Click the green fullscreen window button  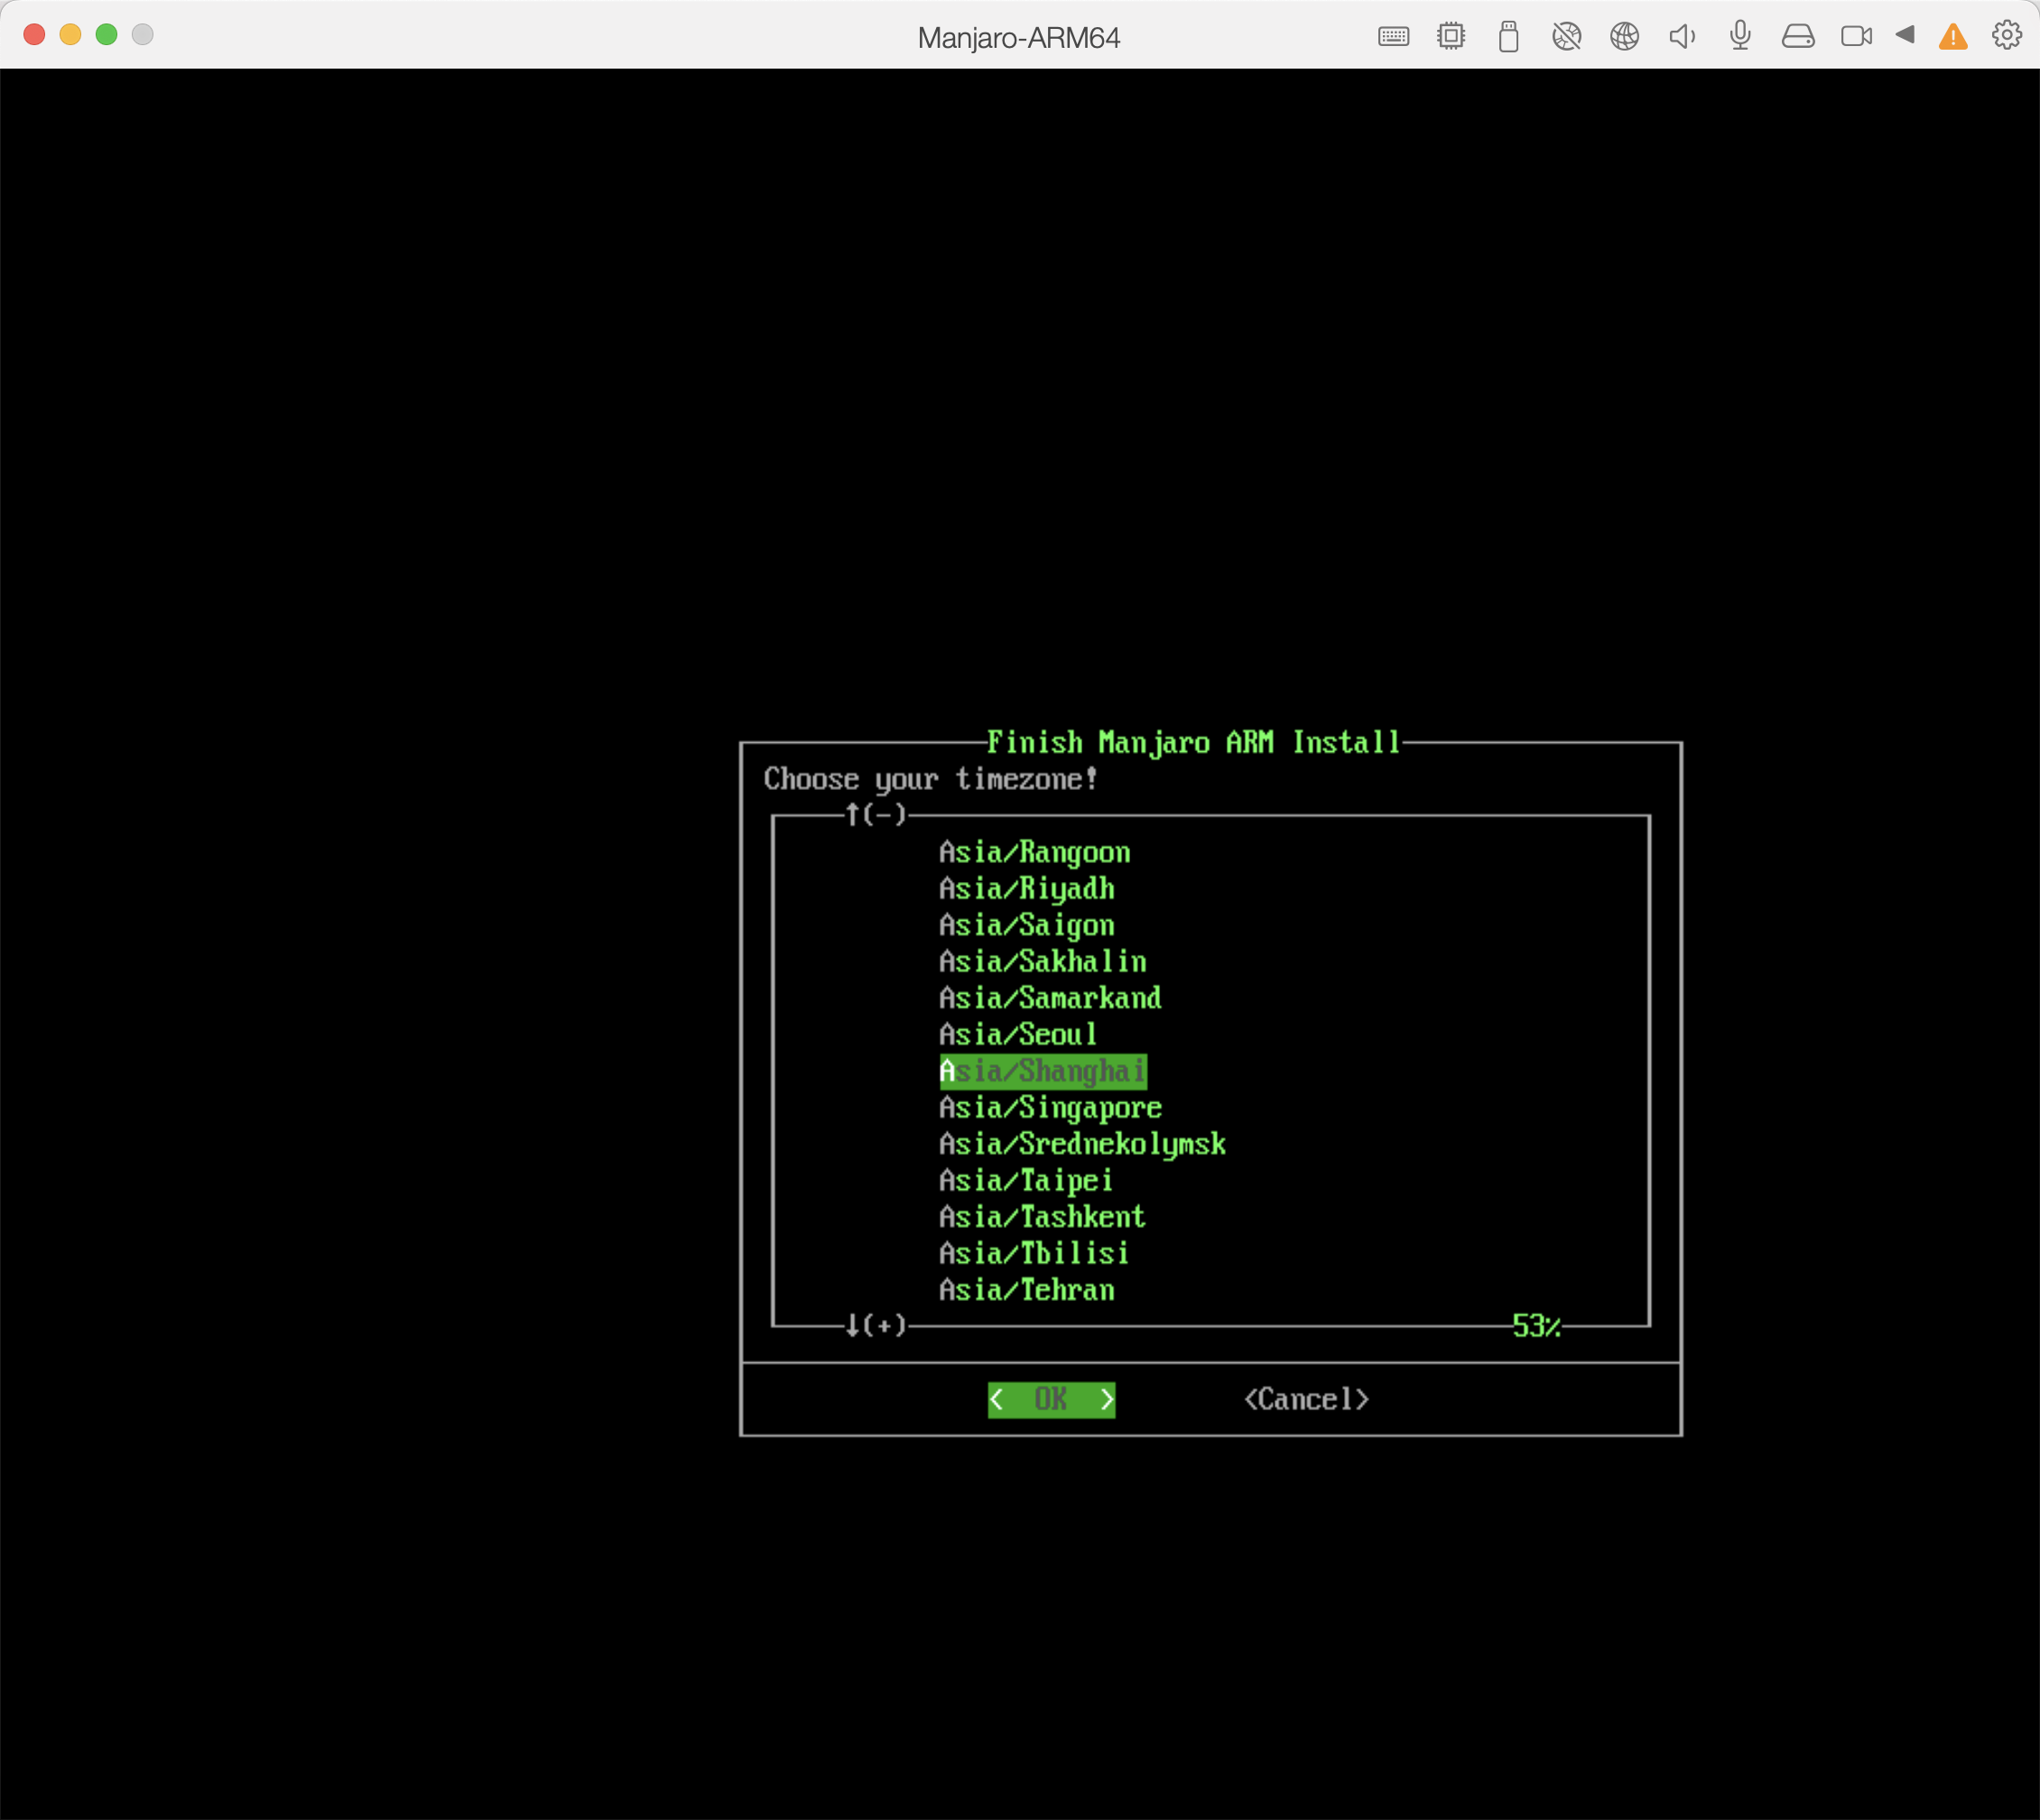click(106, 34)
